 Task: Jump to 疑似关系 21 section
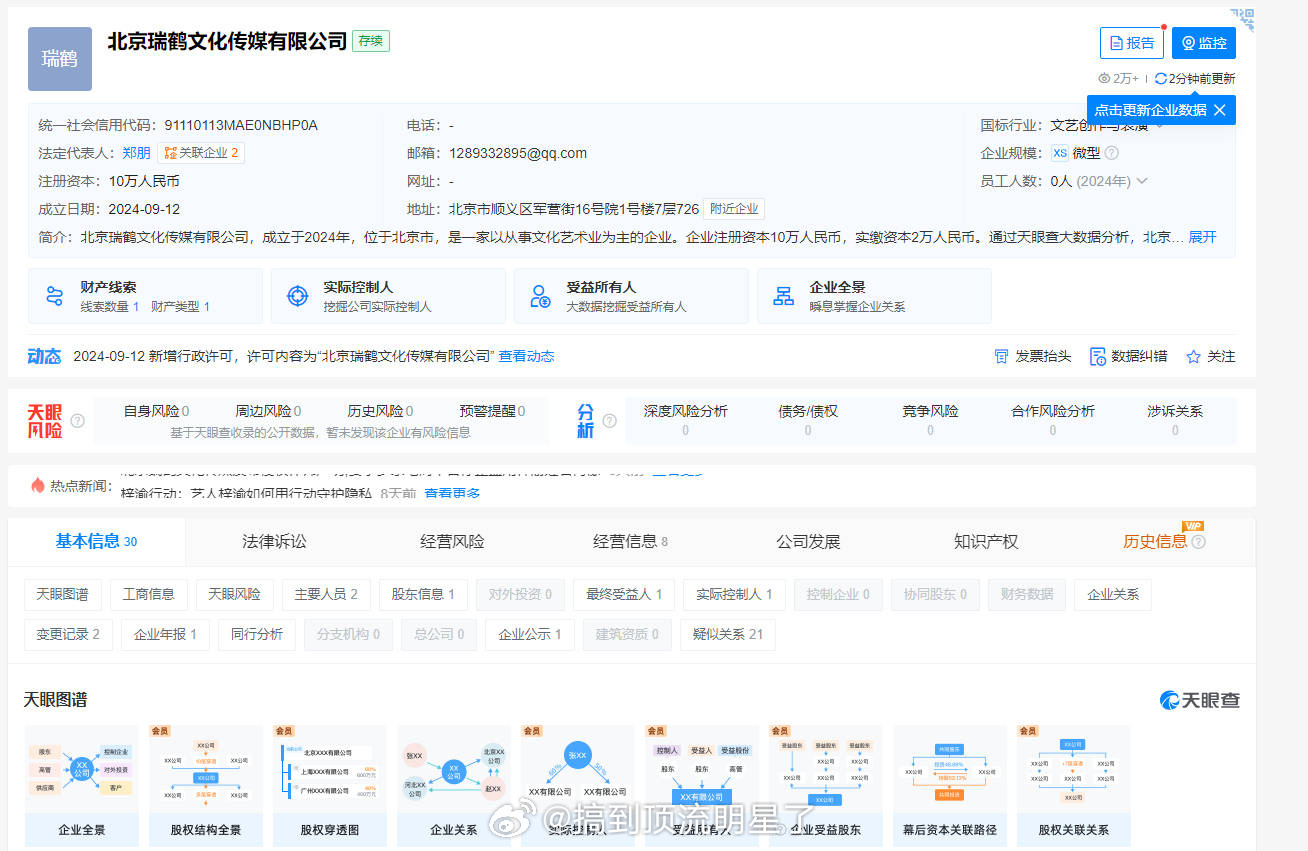point(727,634)
